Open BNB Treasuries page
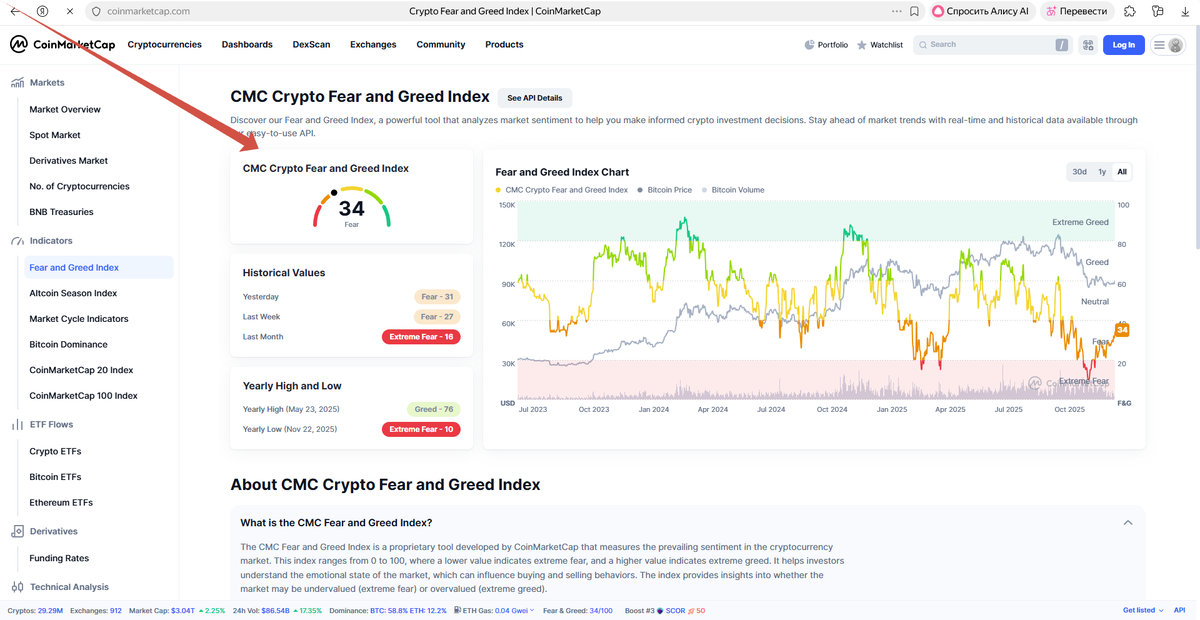Screen dimensions: 1200x620 [61, 212]
